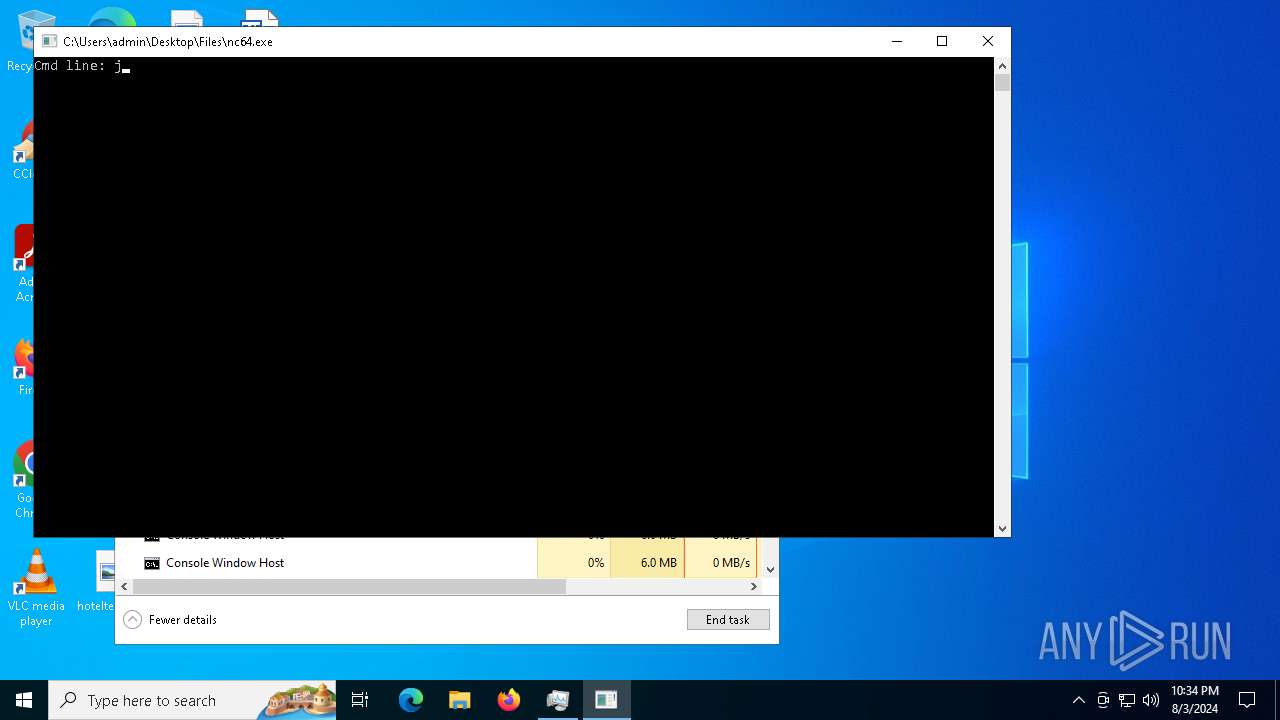This screenshot has height=720, width=1280.
Task: Click the Task Manager horizontal scrollbar thumb
Action: pos(349,586)
